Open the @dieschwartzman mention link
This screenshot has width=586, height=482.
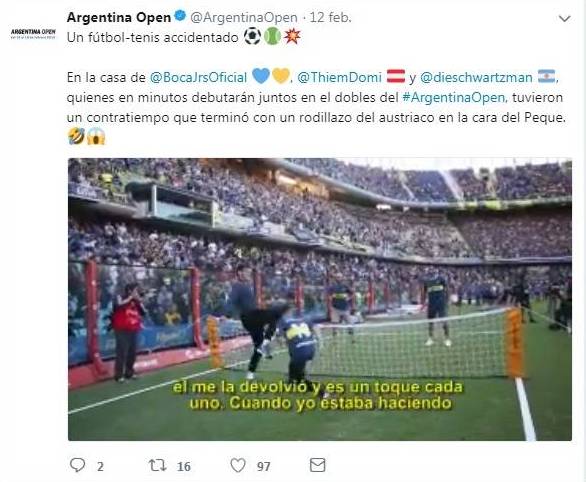click(x=476, y=77)
